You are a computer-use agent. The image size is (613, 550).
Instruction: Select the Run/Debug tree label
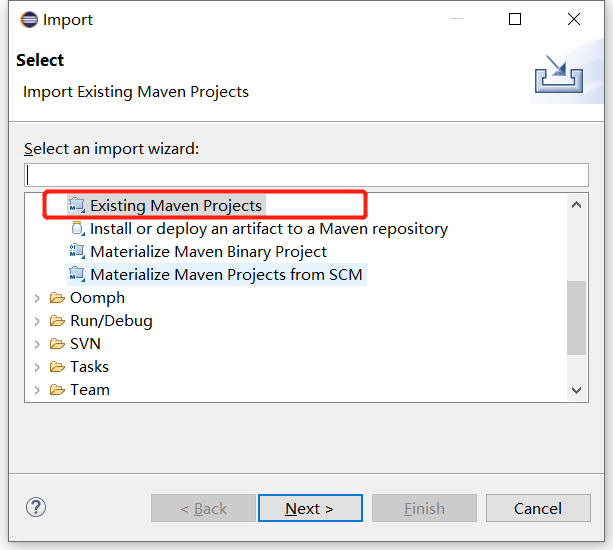click(x=111, y=321)
